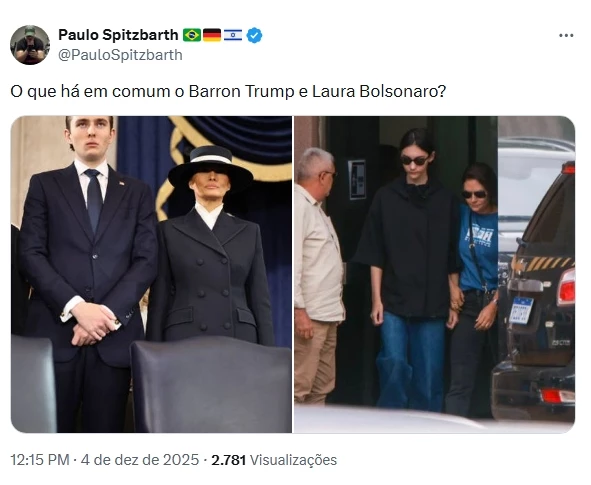Screen dimensions: 591x485
Task: Click the date 4 de dez de 2025
Action: tap(139, 460)
